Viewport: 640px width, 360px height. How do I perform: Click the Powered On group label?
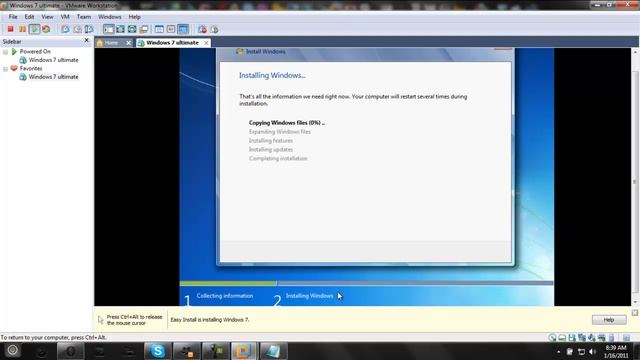click(x=35, y=51)
